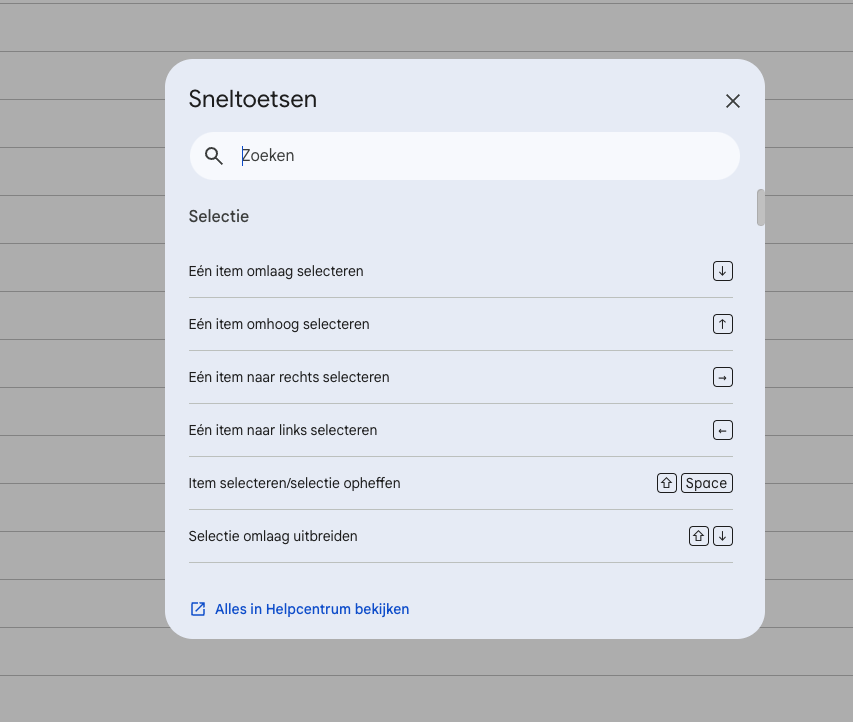853x722 pixels.
Task: Select the 'Eén item omhoog selecteren' label
Action: (279, 324)
